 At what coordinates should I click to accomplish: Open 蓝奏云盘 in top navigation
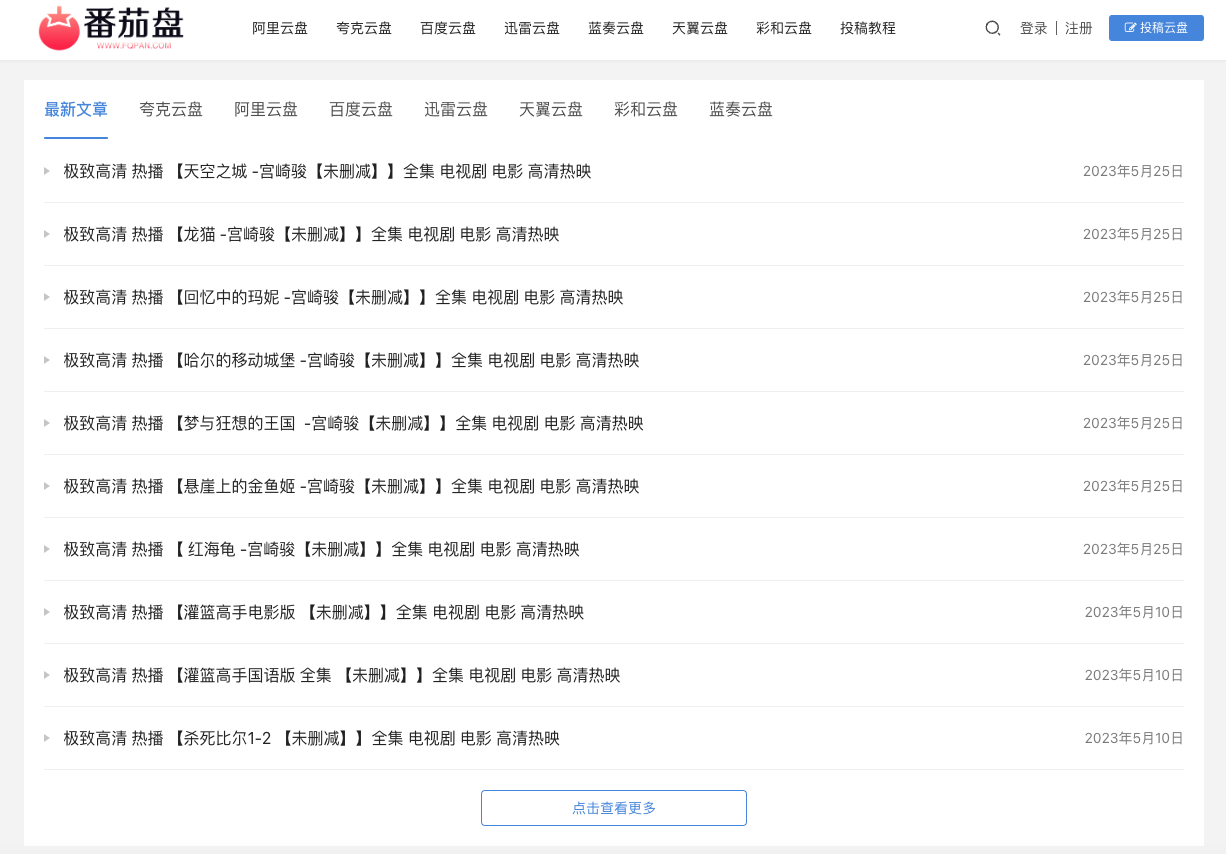(x=616, y=28)
